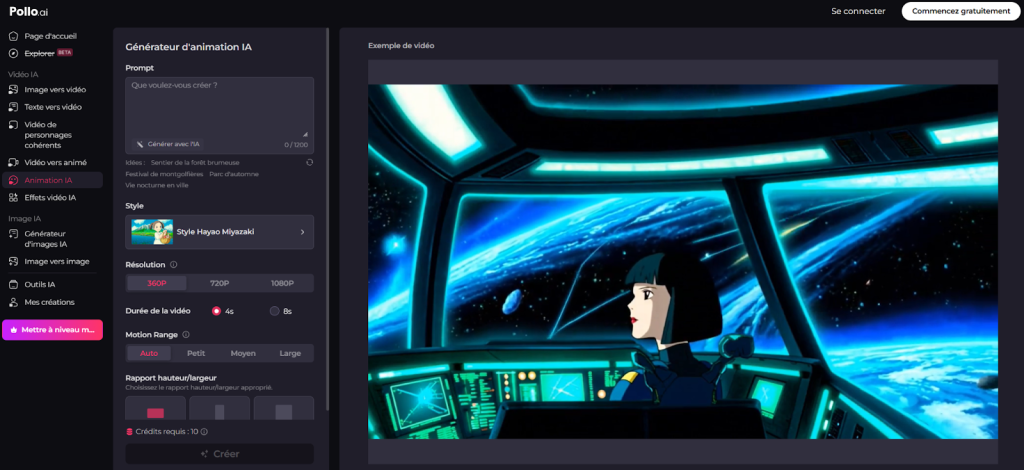This screenshot has height=470, width=1024.
Task: Go to Mes créations
Action: (52, 302)
